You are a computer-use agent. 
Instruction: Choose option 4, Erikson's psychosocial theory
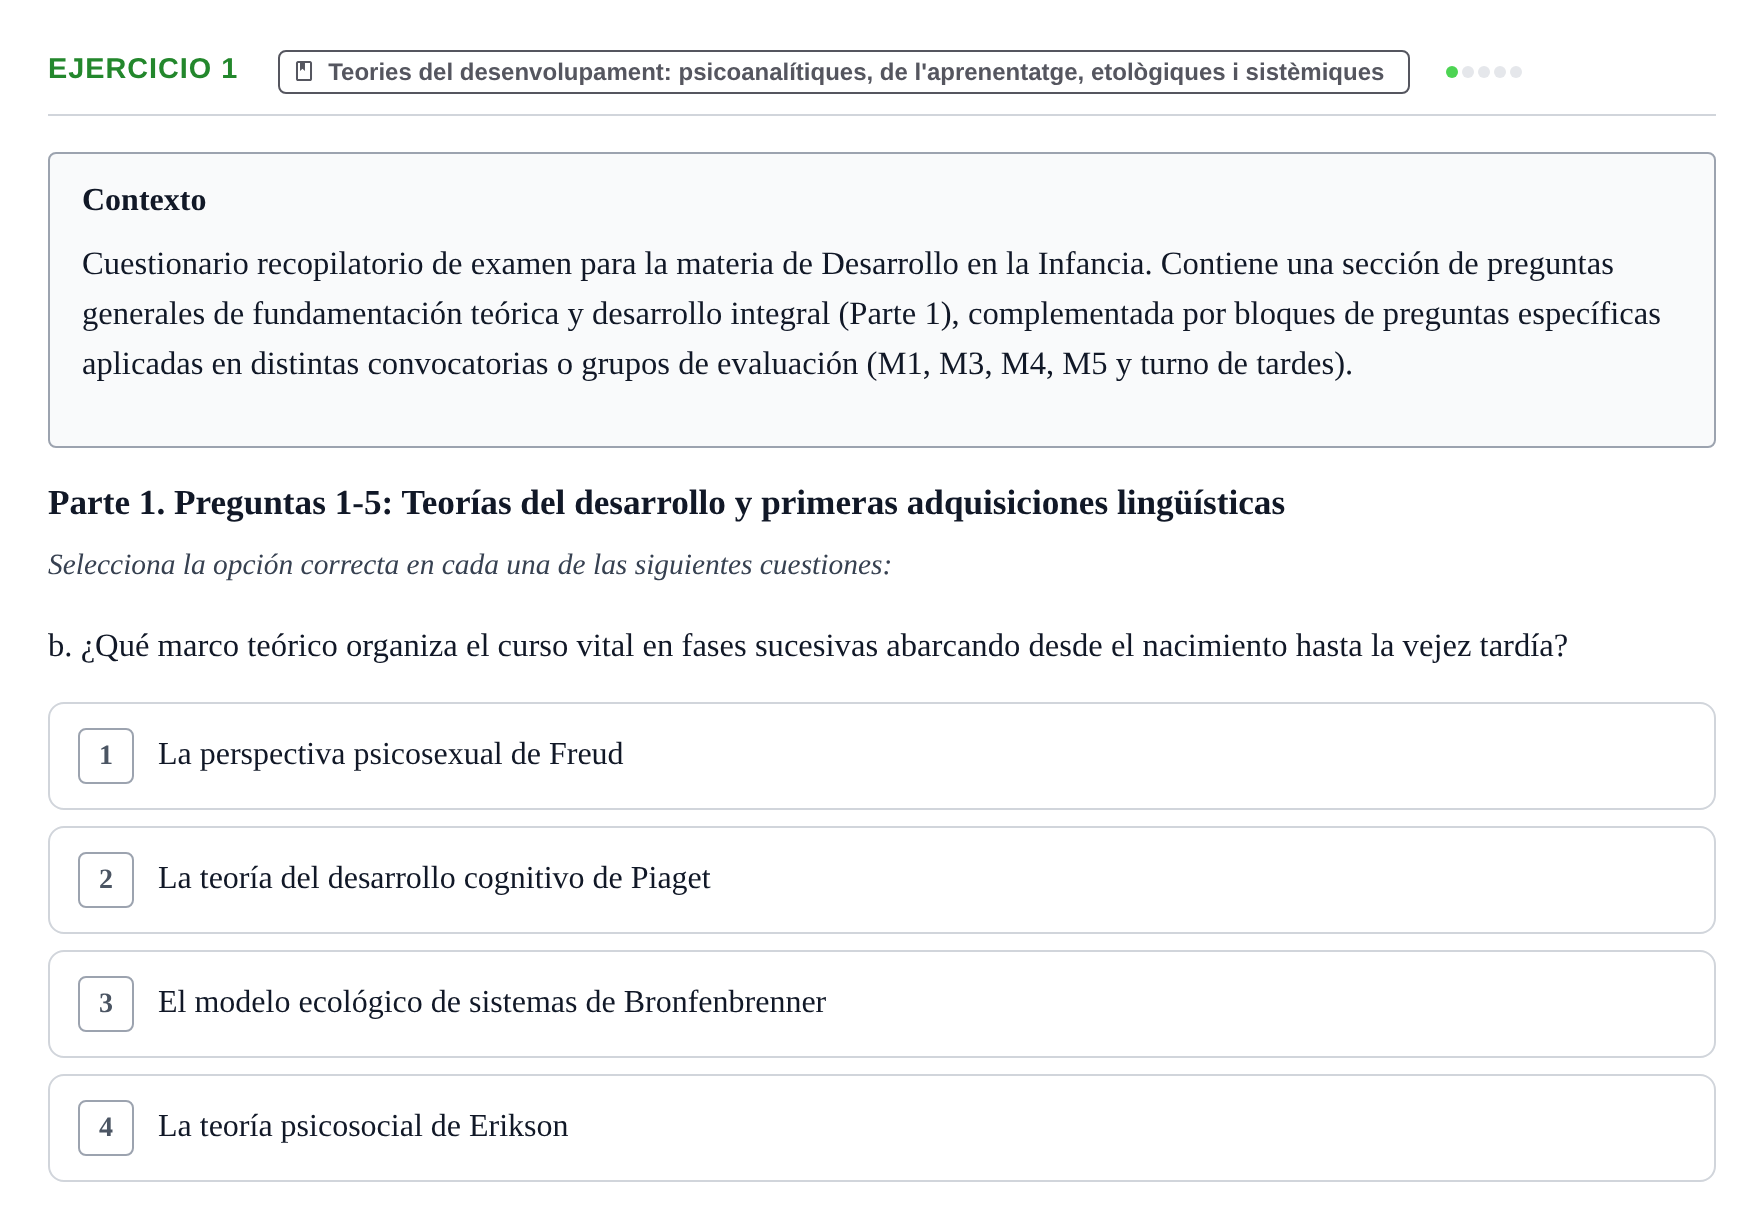pos(881,1128)
